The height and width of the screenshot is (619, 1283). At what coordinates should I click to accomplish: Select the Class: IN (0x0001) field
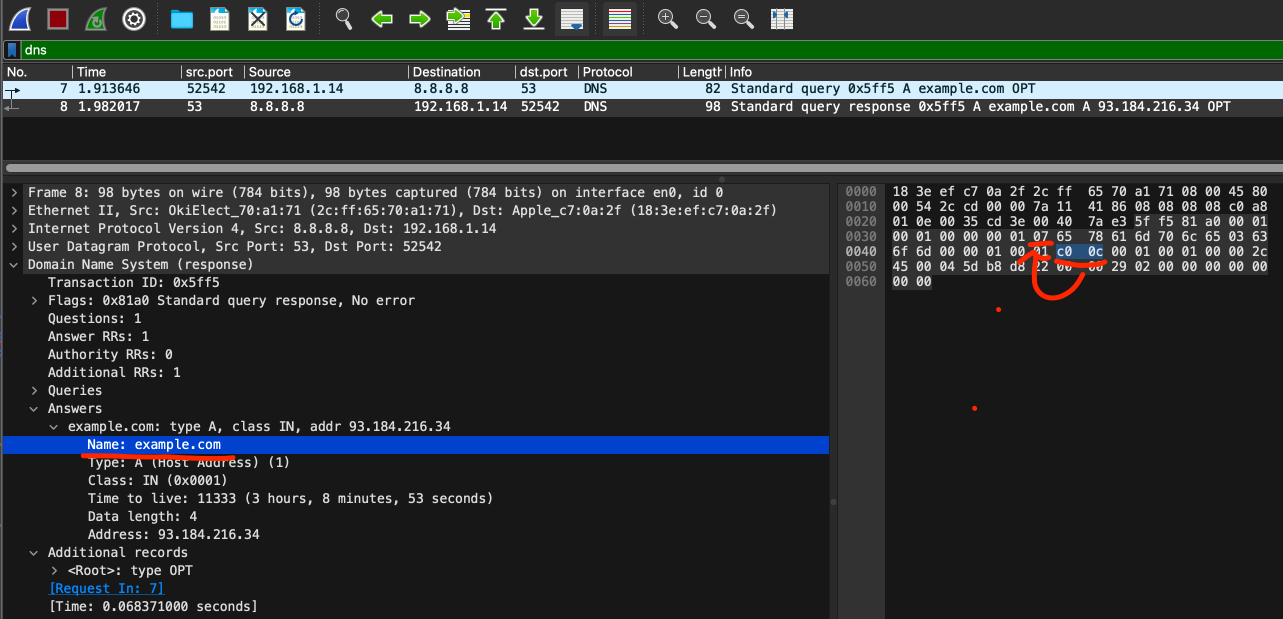click(x=158, y=480)
